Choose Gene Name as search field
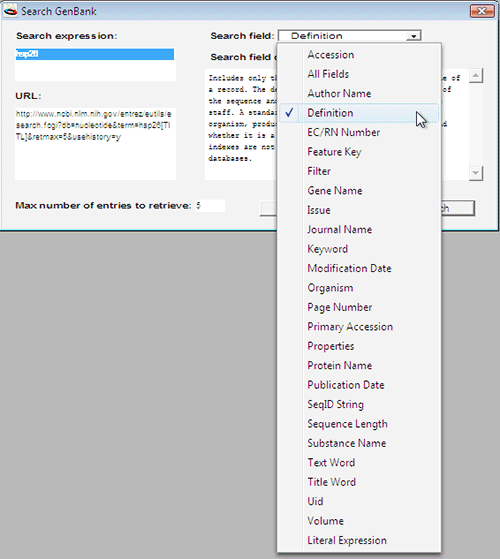This screenshot has height=559, width=500. [x=359, y=191]
